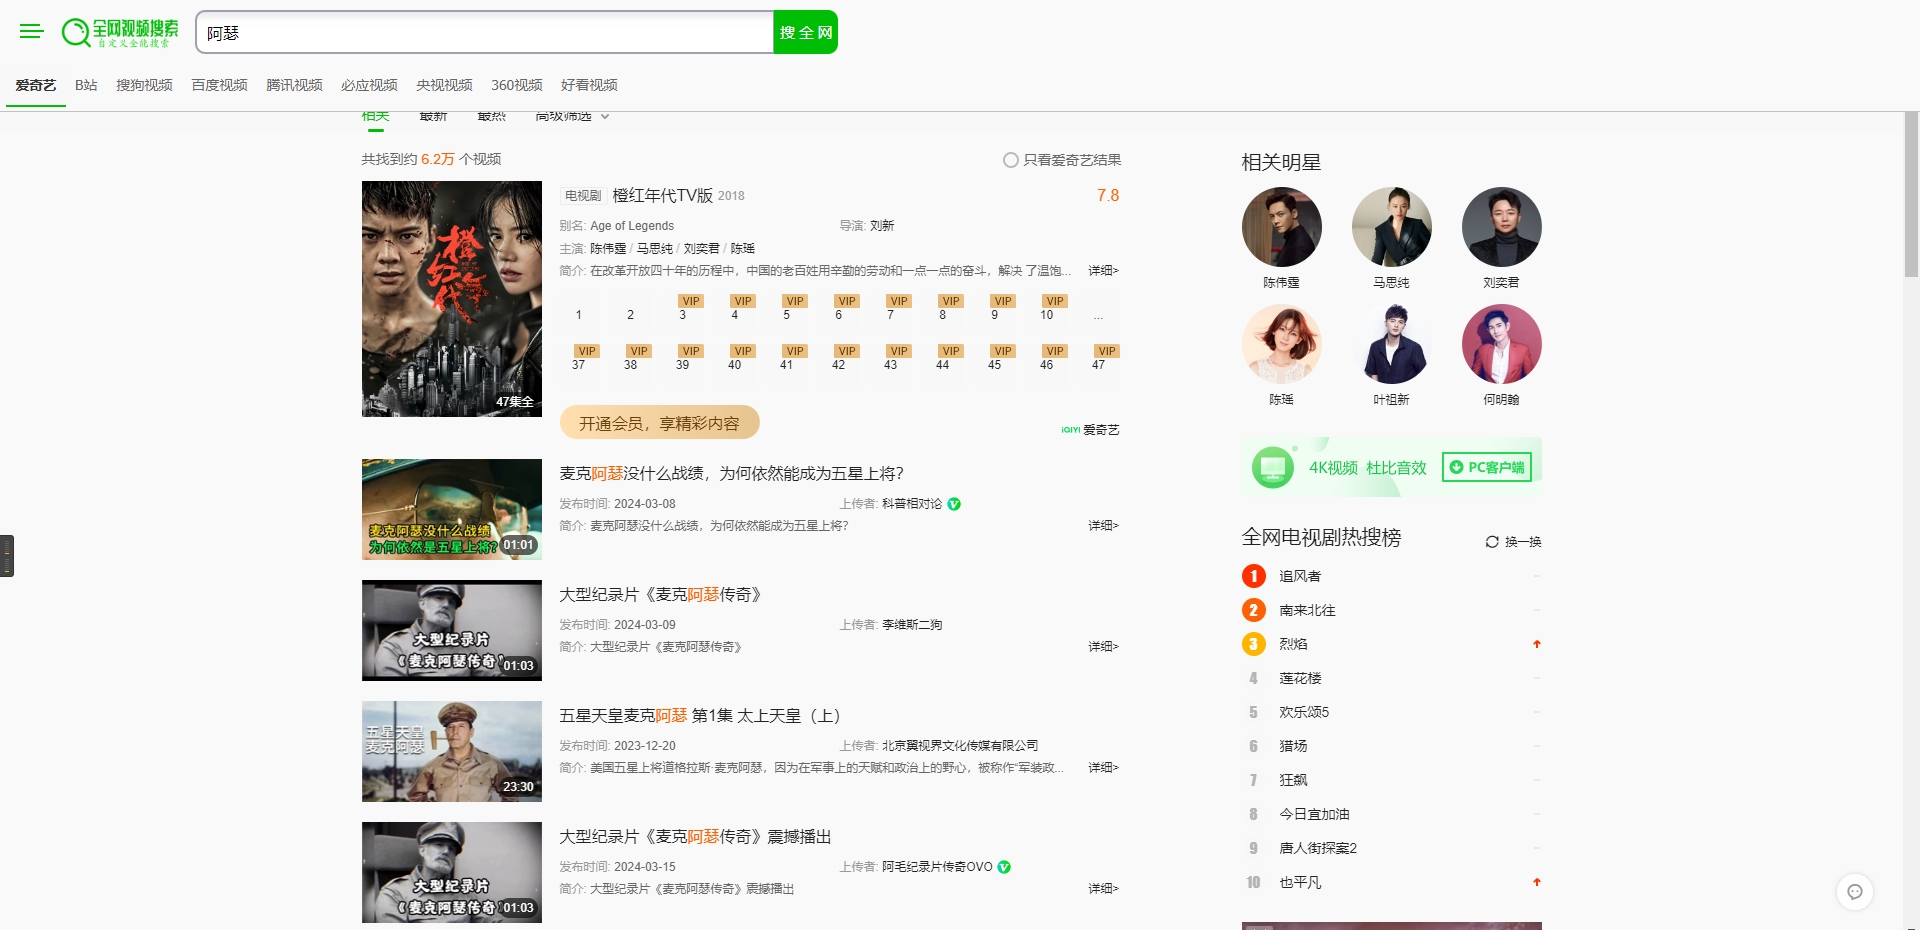Open 猎场 in hot search list

pos(1293,746)
